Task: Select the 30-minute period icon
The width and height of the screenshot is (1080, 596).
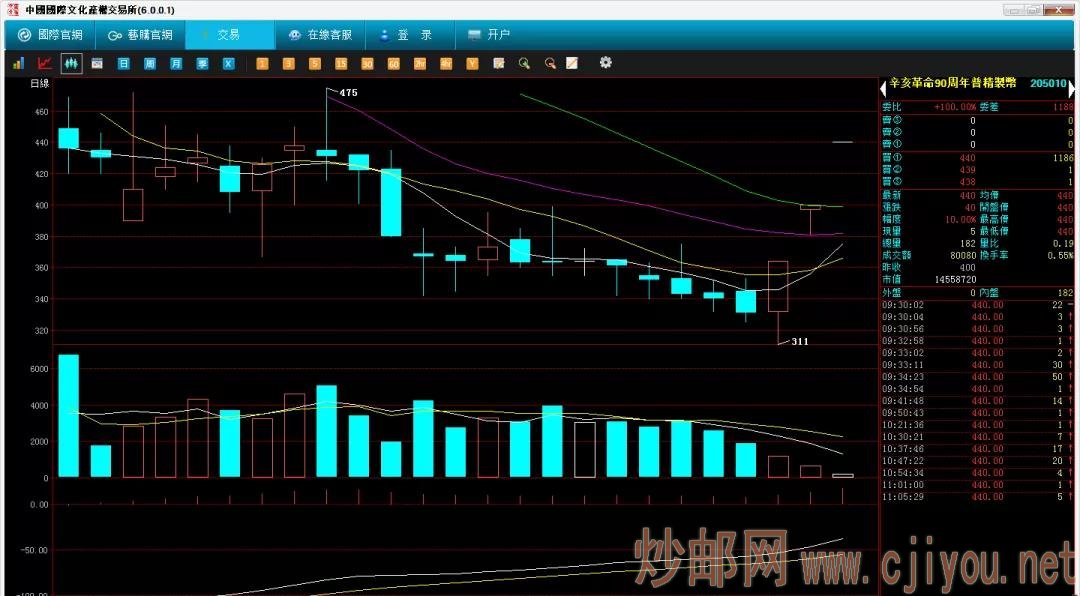Action: click(367, 63)
